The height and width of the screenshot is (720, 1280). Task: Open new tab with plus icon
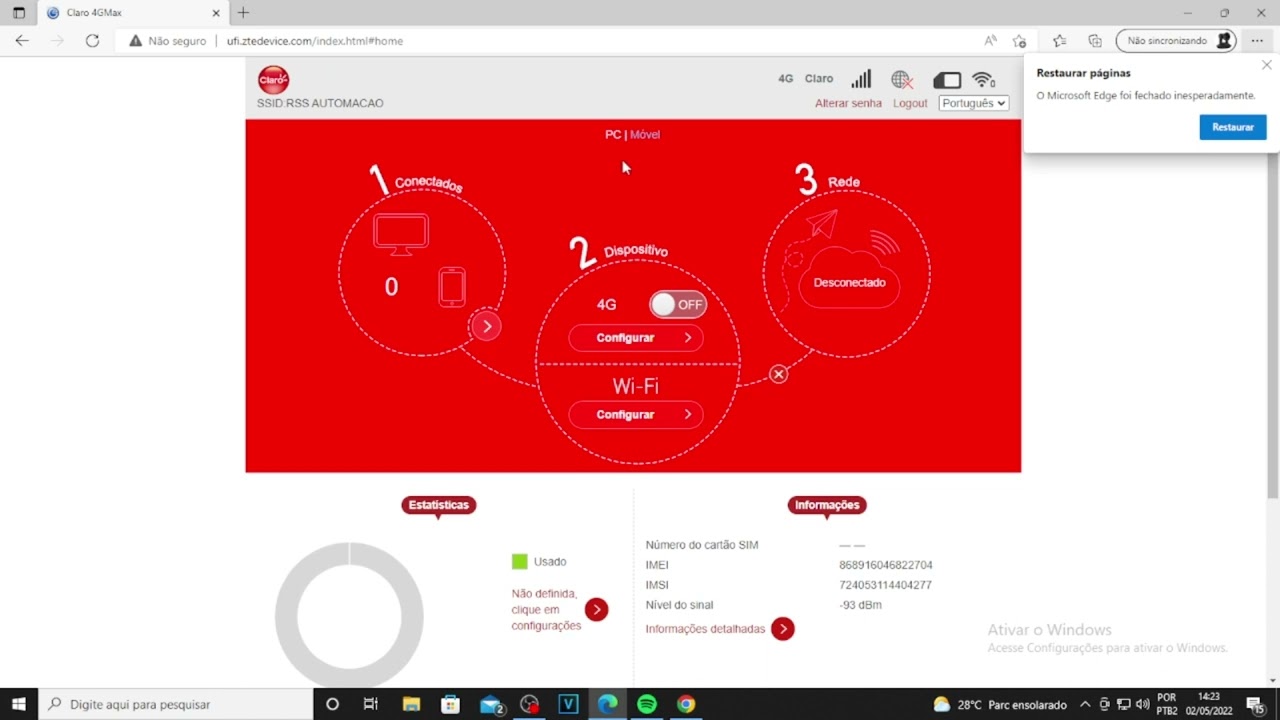pyautogui.click(x=243, y=13)
